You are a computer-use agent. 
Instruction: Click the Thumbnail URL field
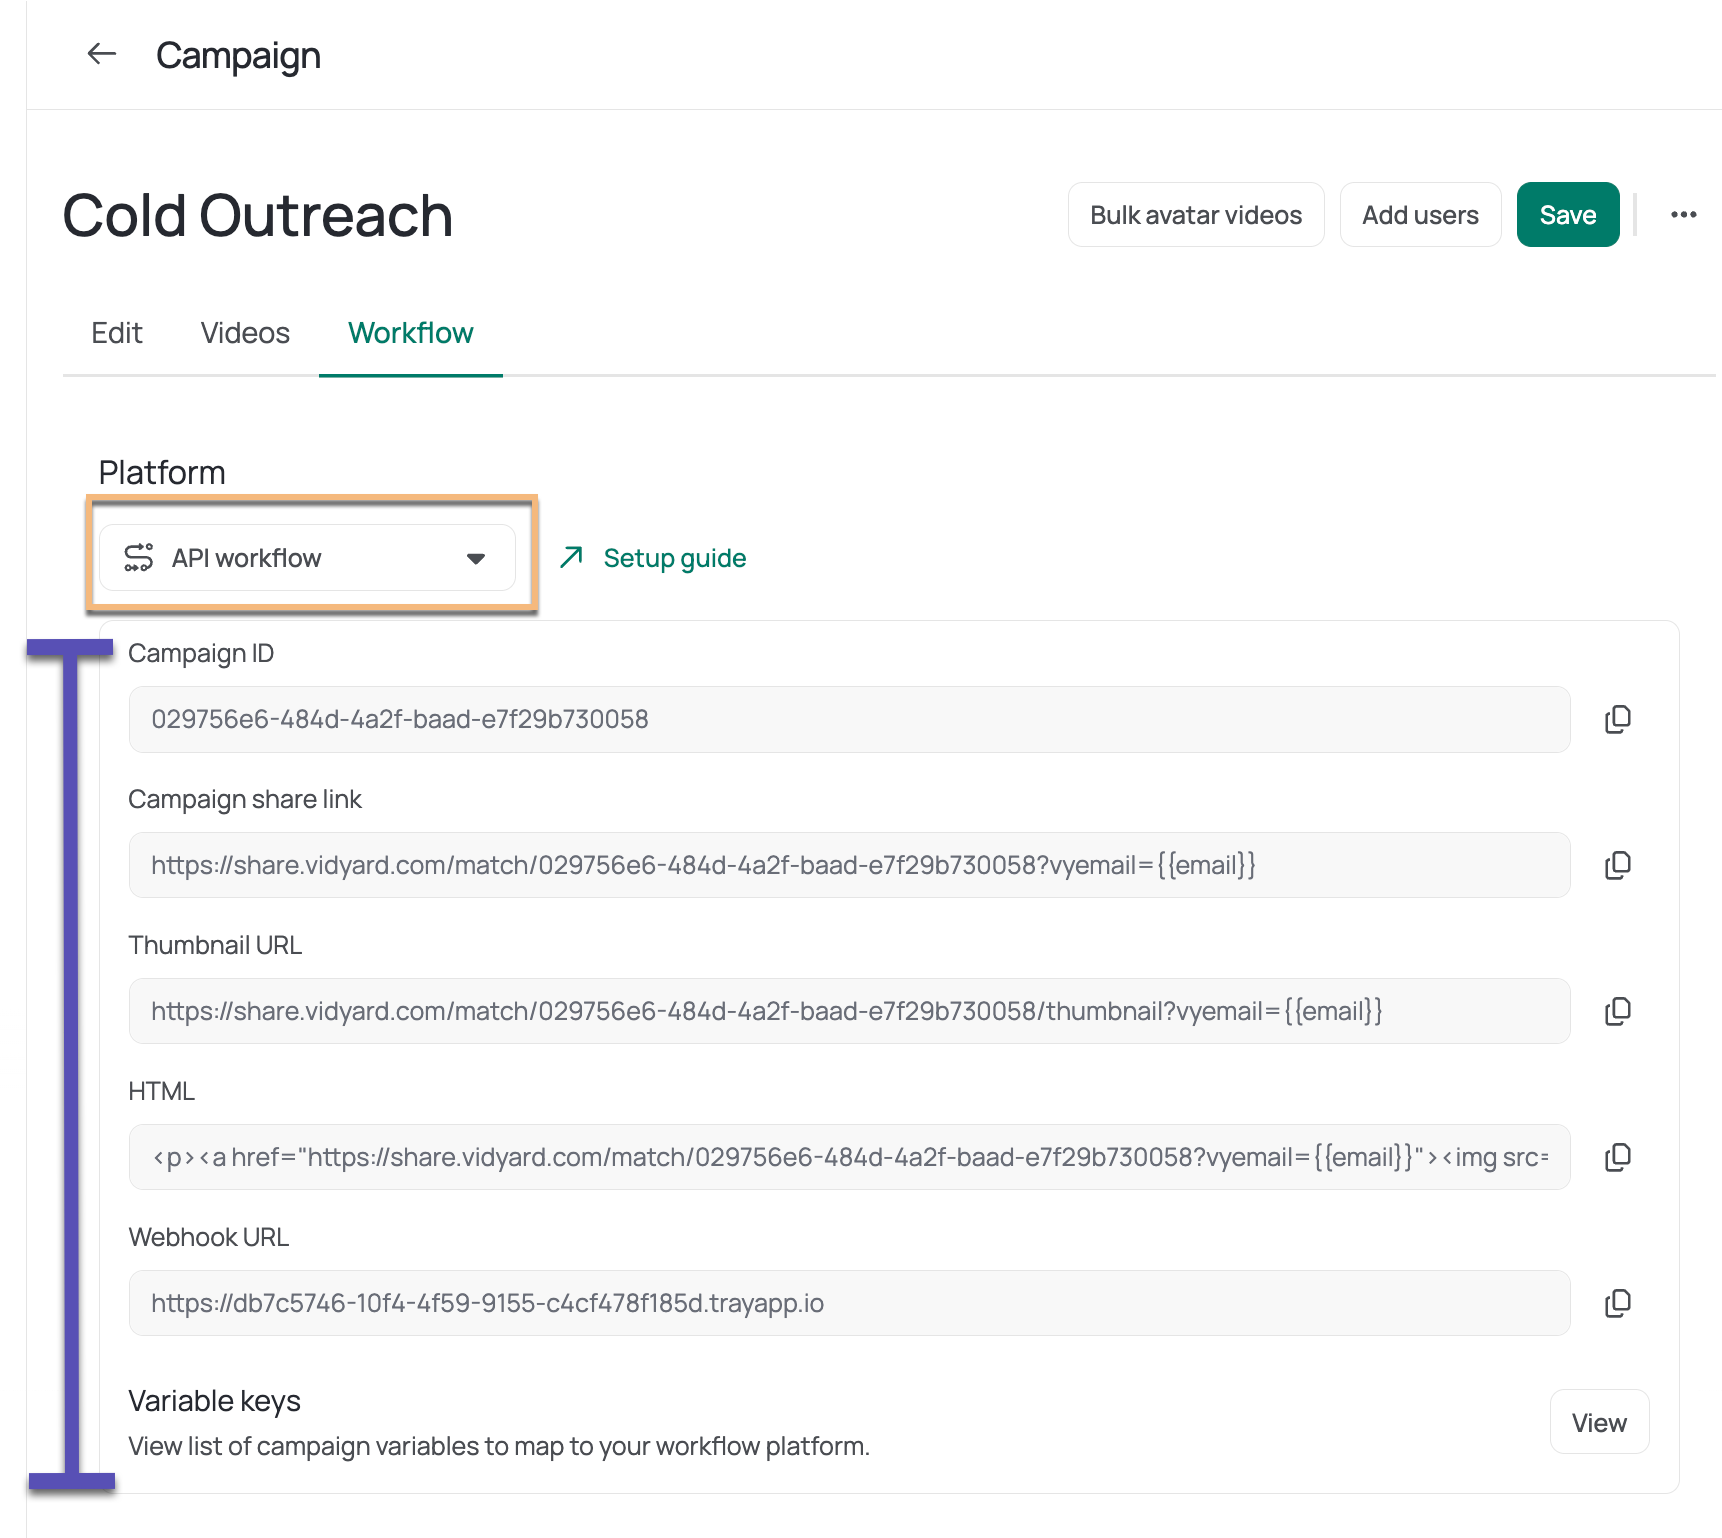[849, 1011]
